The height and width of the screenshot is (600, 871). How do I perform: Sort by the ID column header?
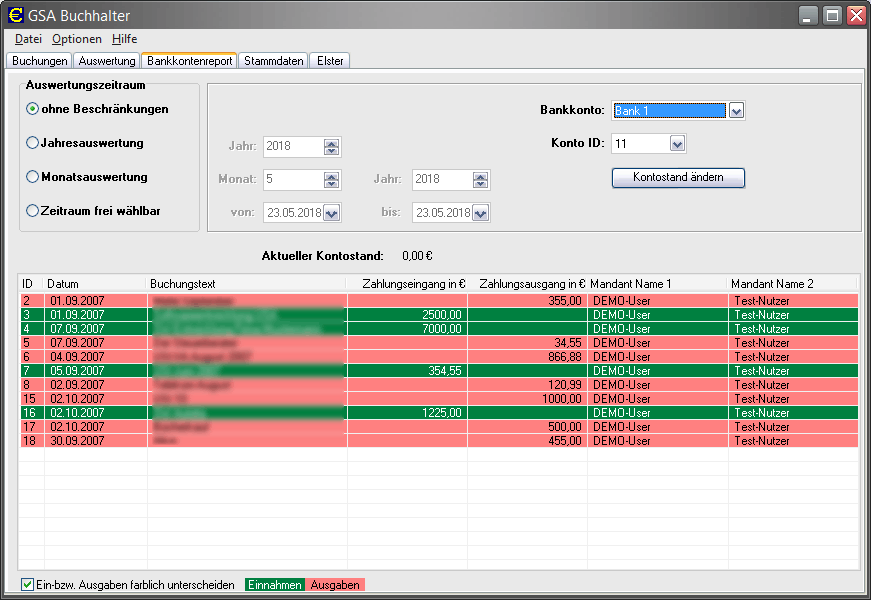[x=31, y=284]
